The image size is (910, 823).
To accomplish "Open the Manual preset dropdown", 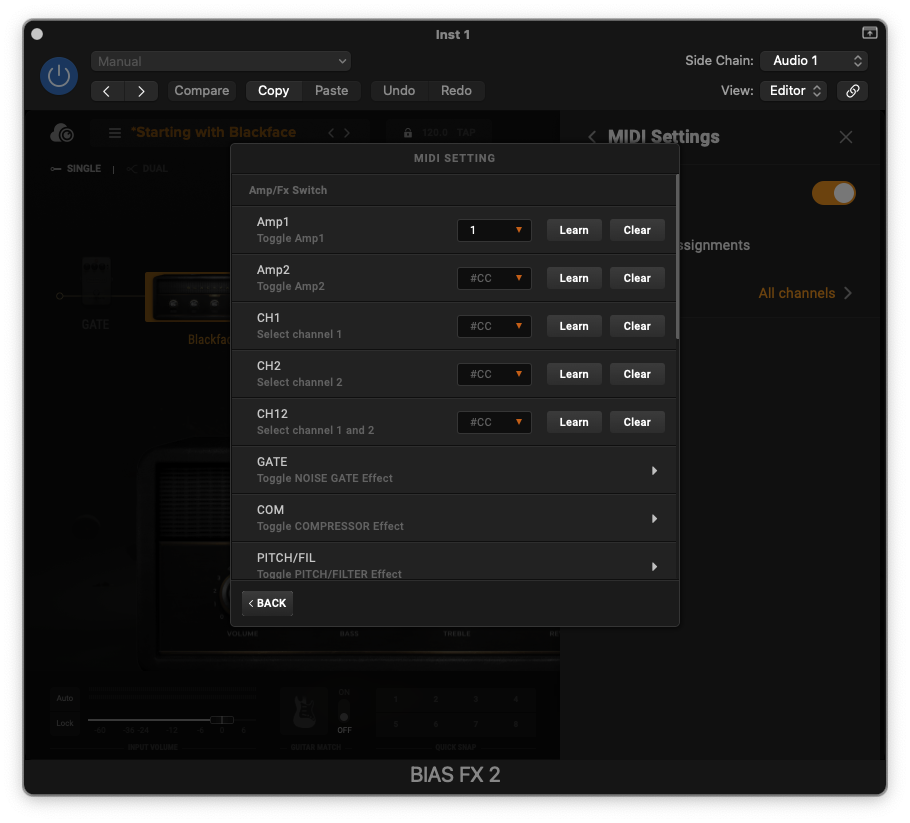I will (x=221, y=61).
